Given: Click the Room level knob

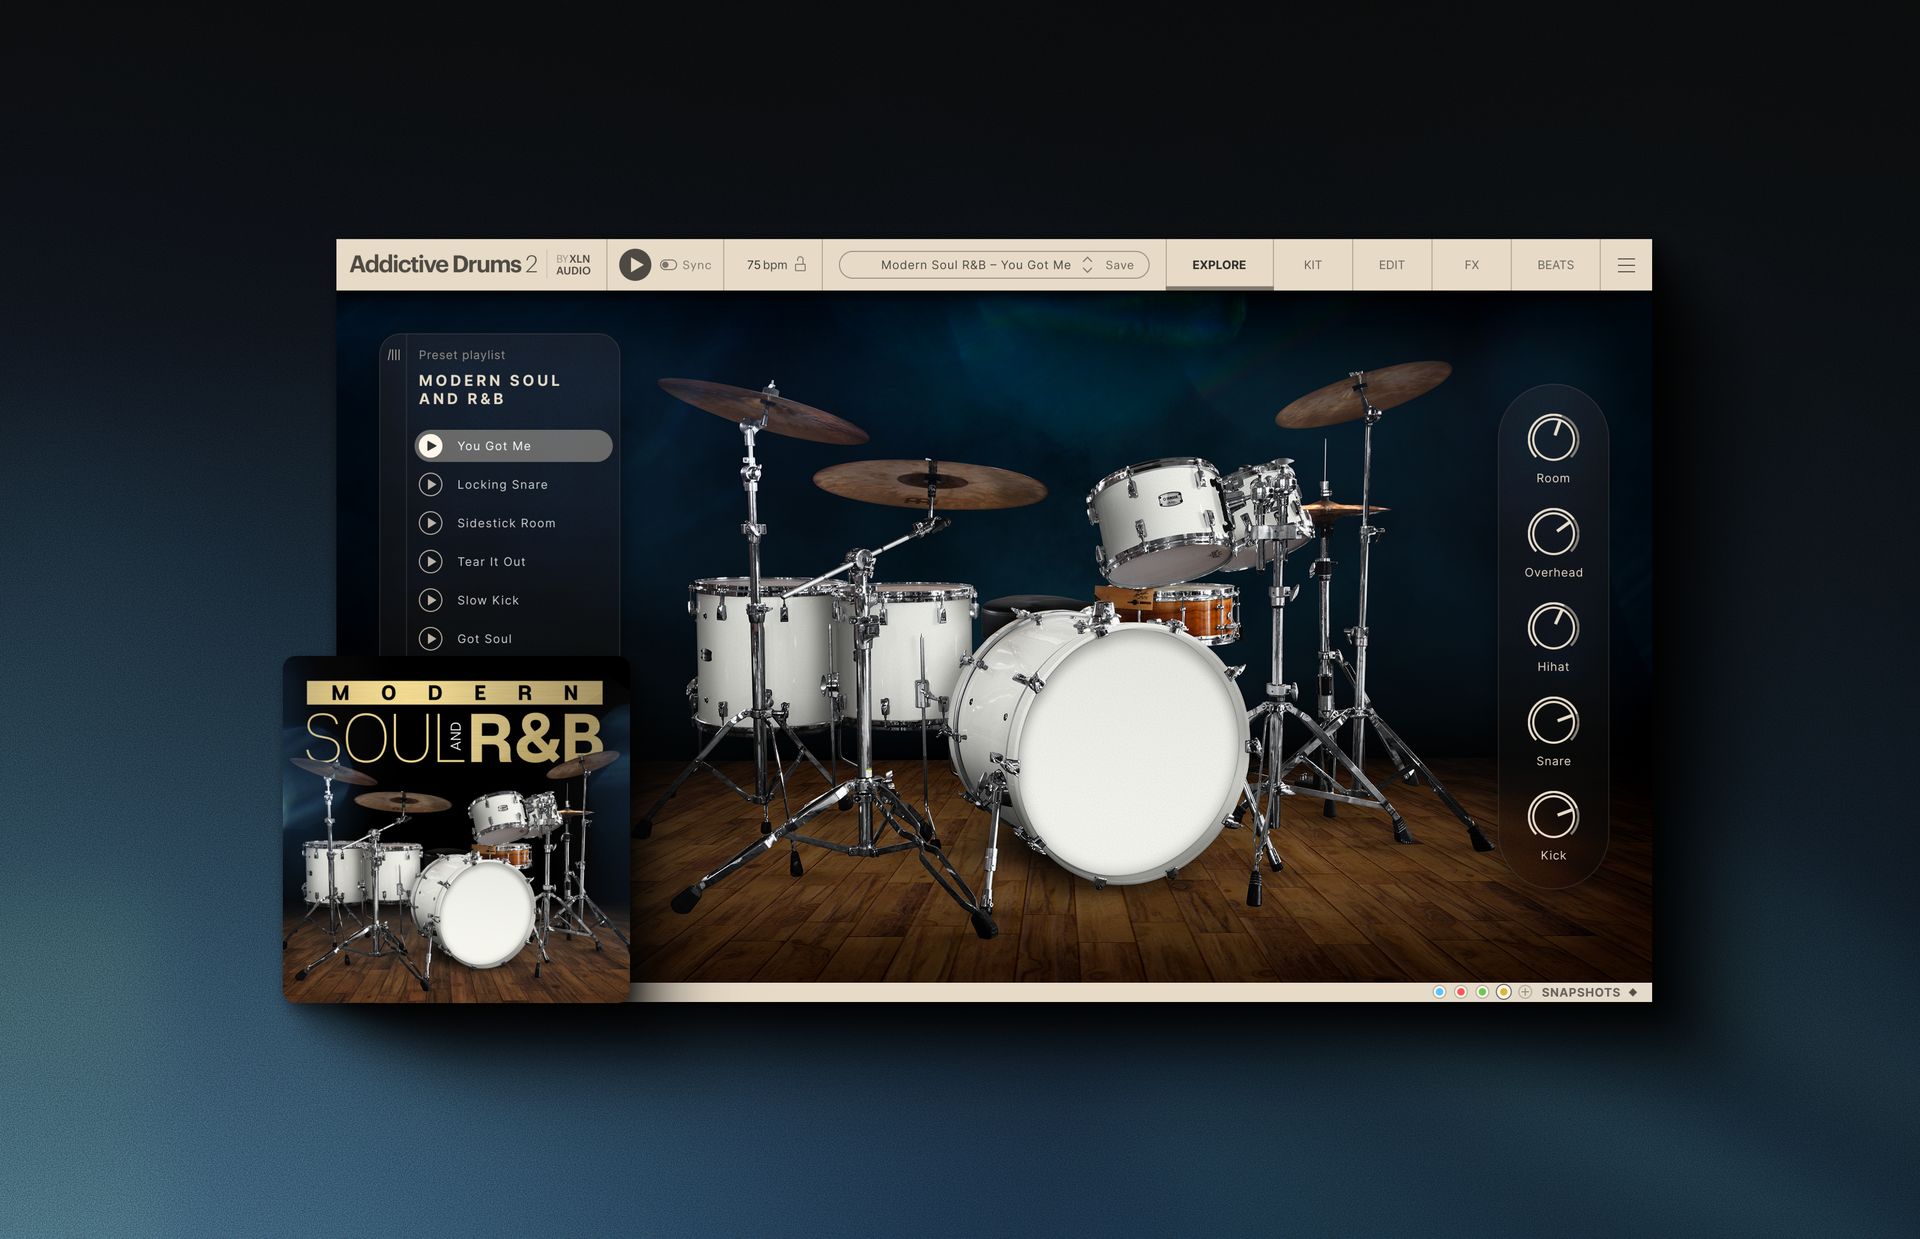Looking at the screenshot, I should (x=1553, y=438).
